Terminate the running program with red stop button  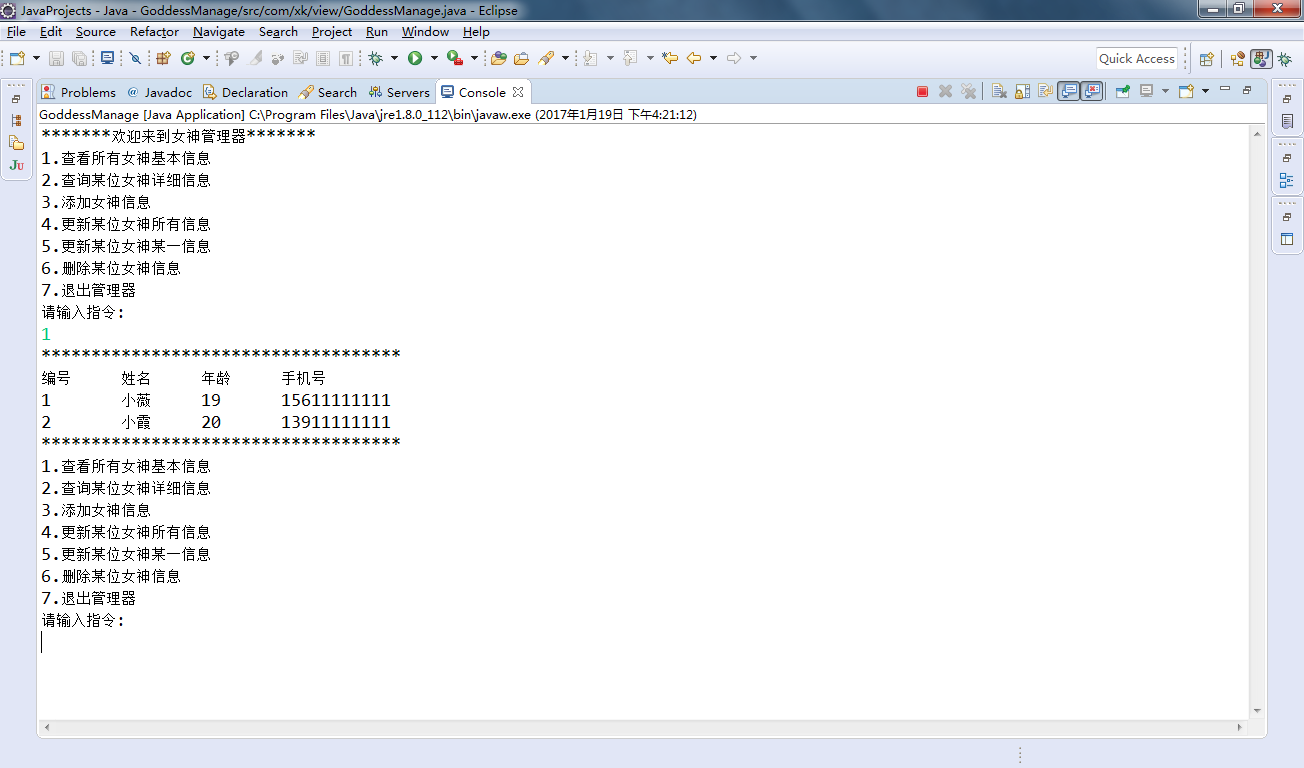pos(922,91)
